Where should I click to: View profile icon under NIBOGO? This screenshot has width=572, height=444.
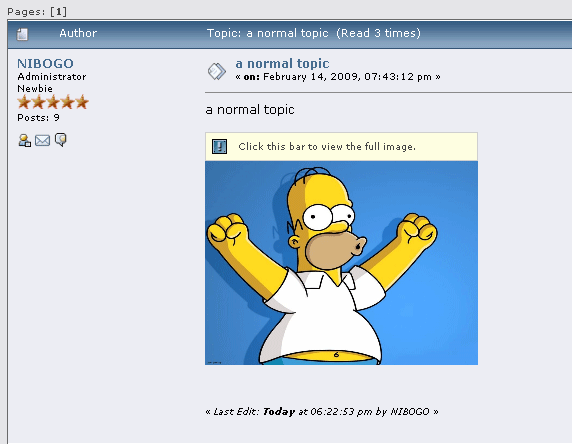(x=24, y=140)
